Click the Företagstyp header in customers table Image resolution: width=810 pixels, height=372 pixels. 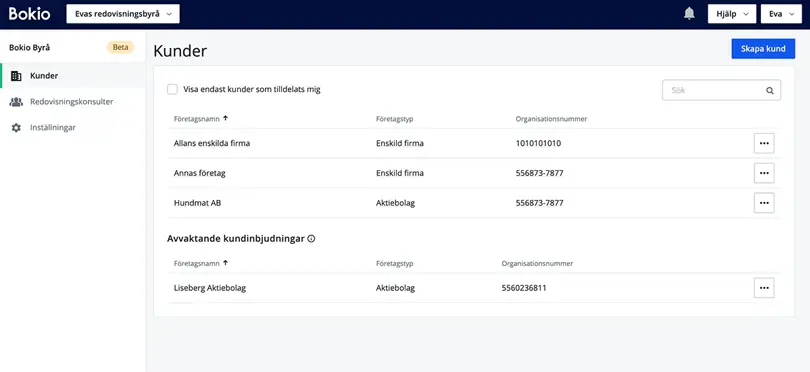point(395,119)
